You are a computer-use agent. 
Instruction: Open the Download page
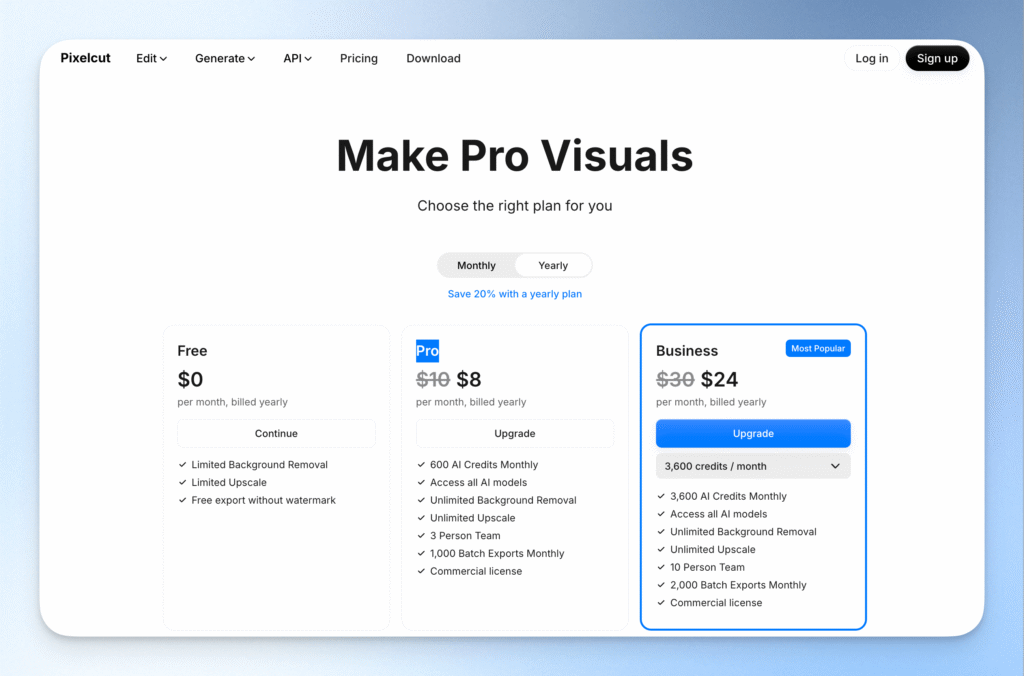(433, 58)
